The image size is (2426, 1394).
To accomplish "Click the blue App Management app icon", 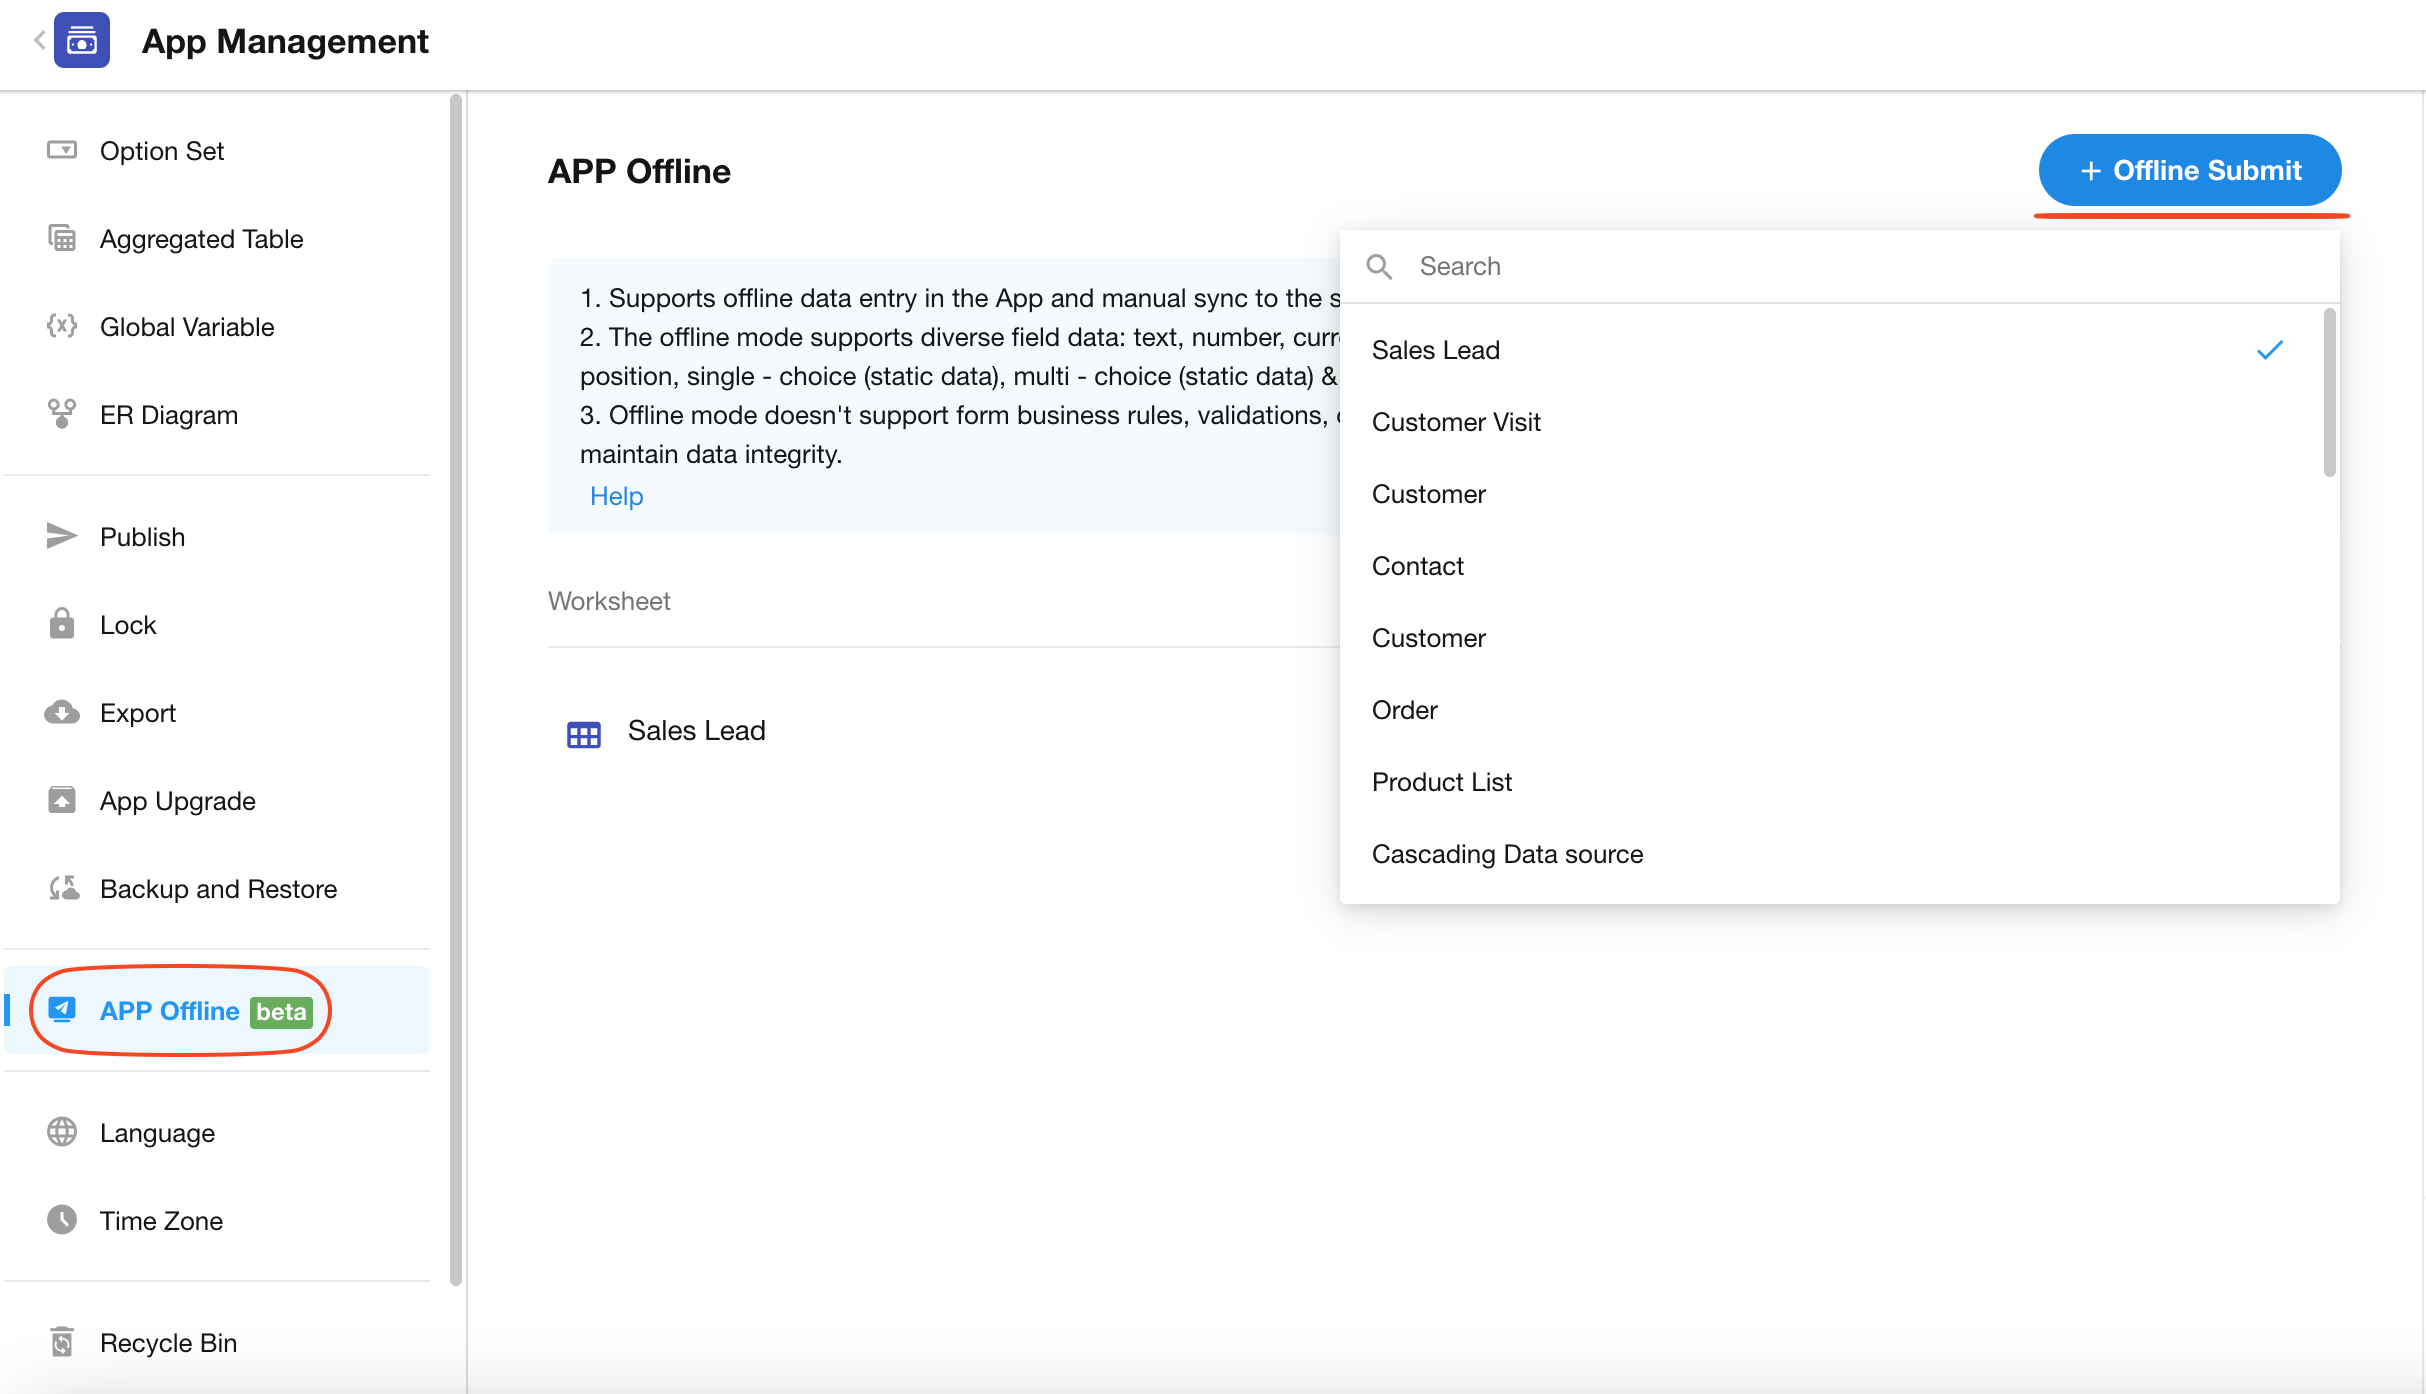I will click(x=82, y=40).
